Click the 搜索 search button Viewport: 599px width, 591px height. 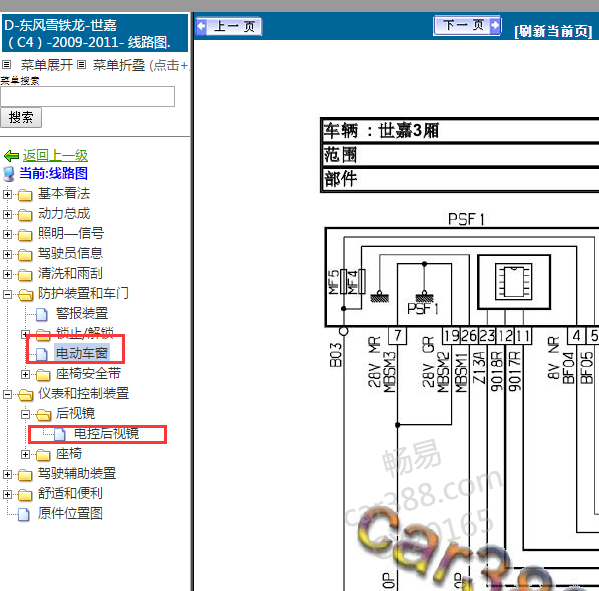pyautogui.click(x=21, y=117)
